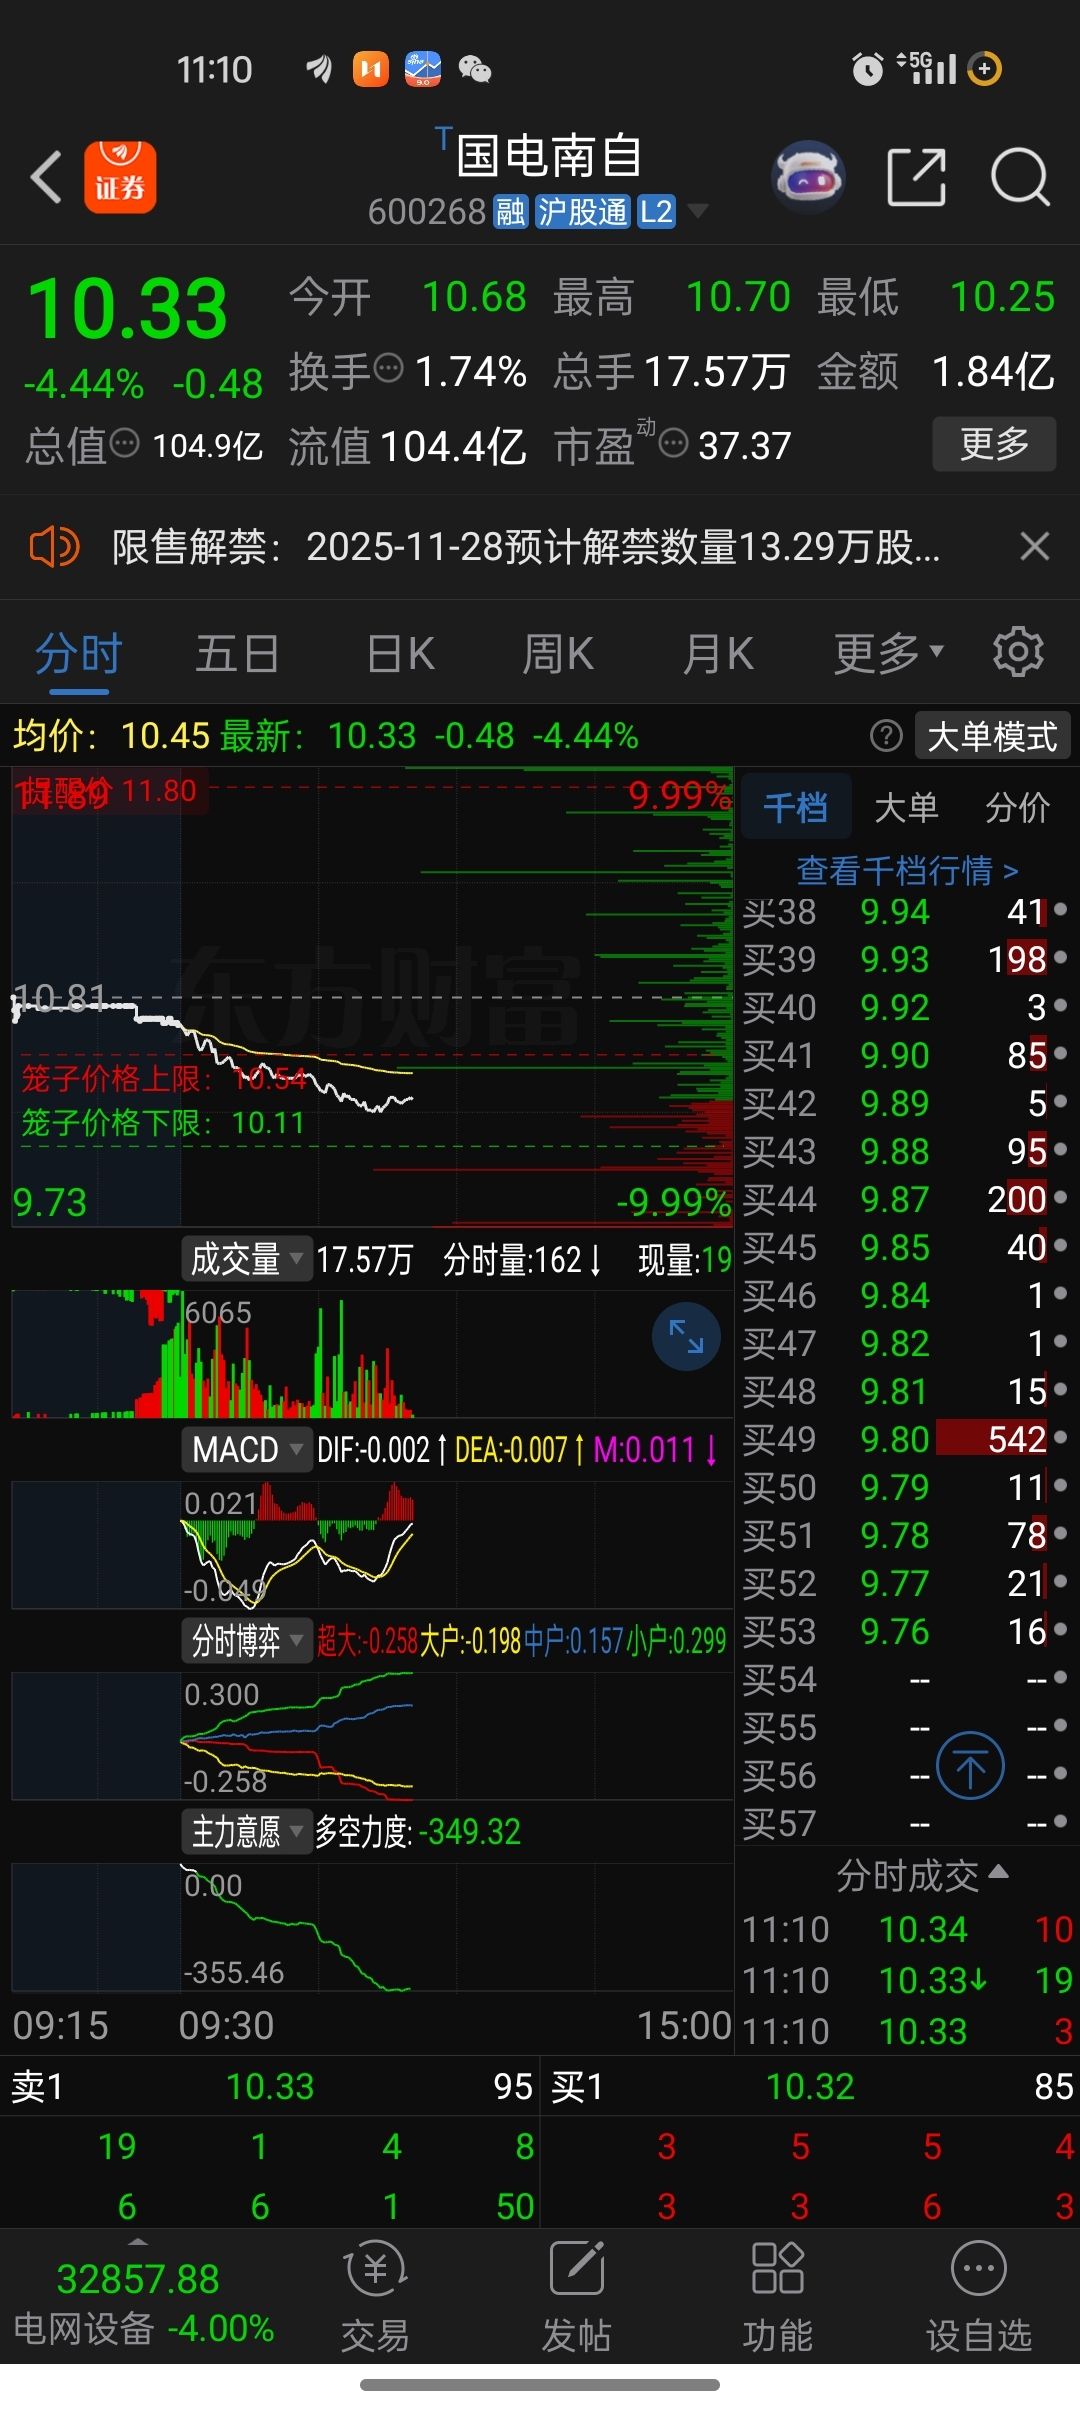This screenshot has height=2412, width=1080.
Task: Tap the large 10.33 current price
Action: 127,309
